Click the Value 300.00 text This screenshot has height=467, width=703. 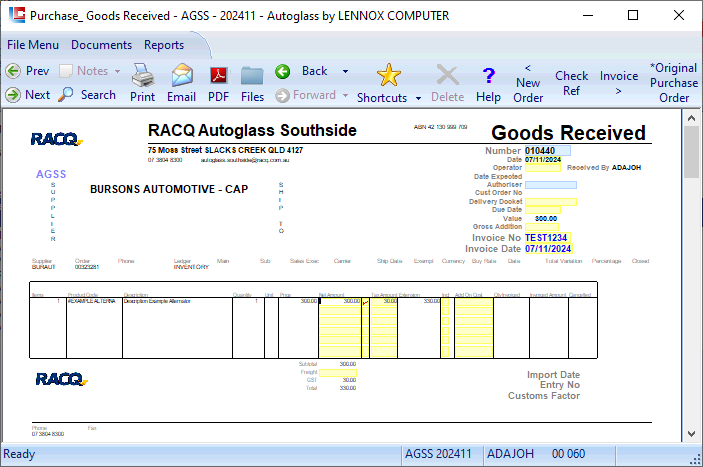pos(546,218)
